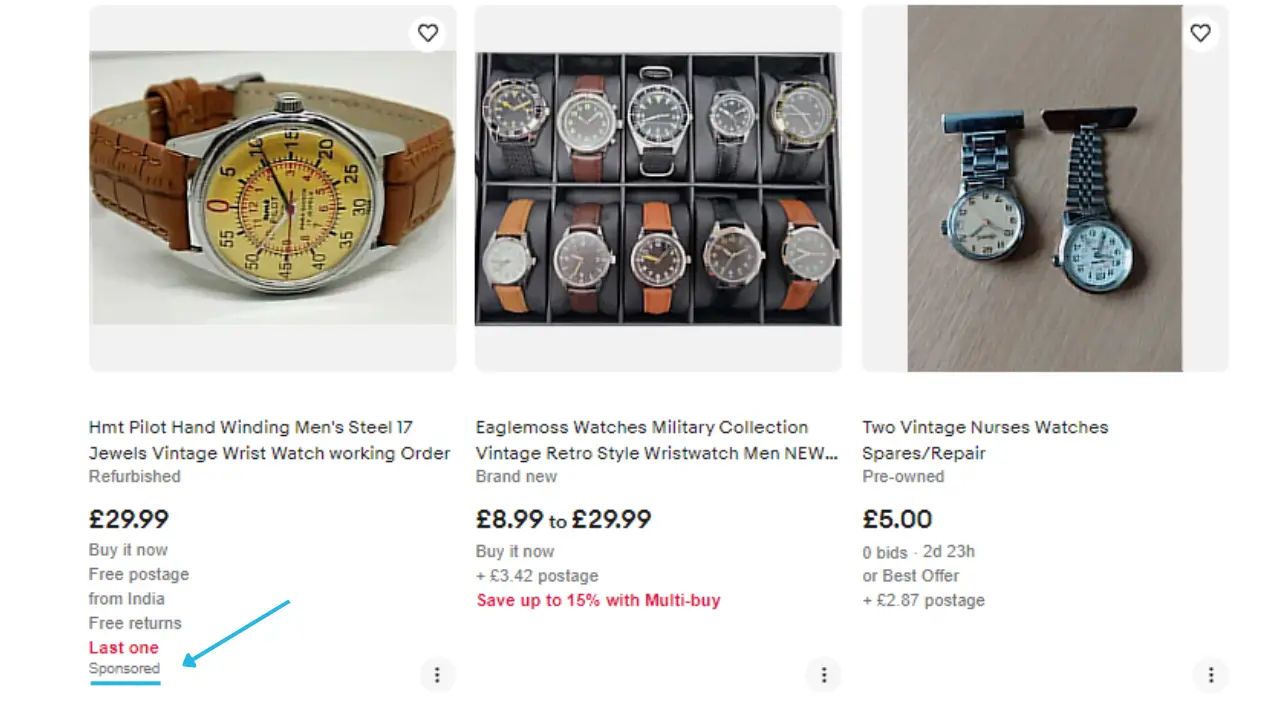Click the nurses watches photo
1280x720 pixels.
[1045, 187]
